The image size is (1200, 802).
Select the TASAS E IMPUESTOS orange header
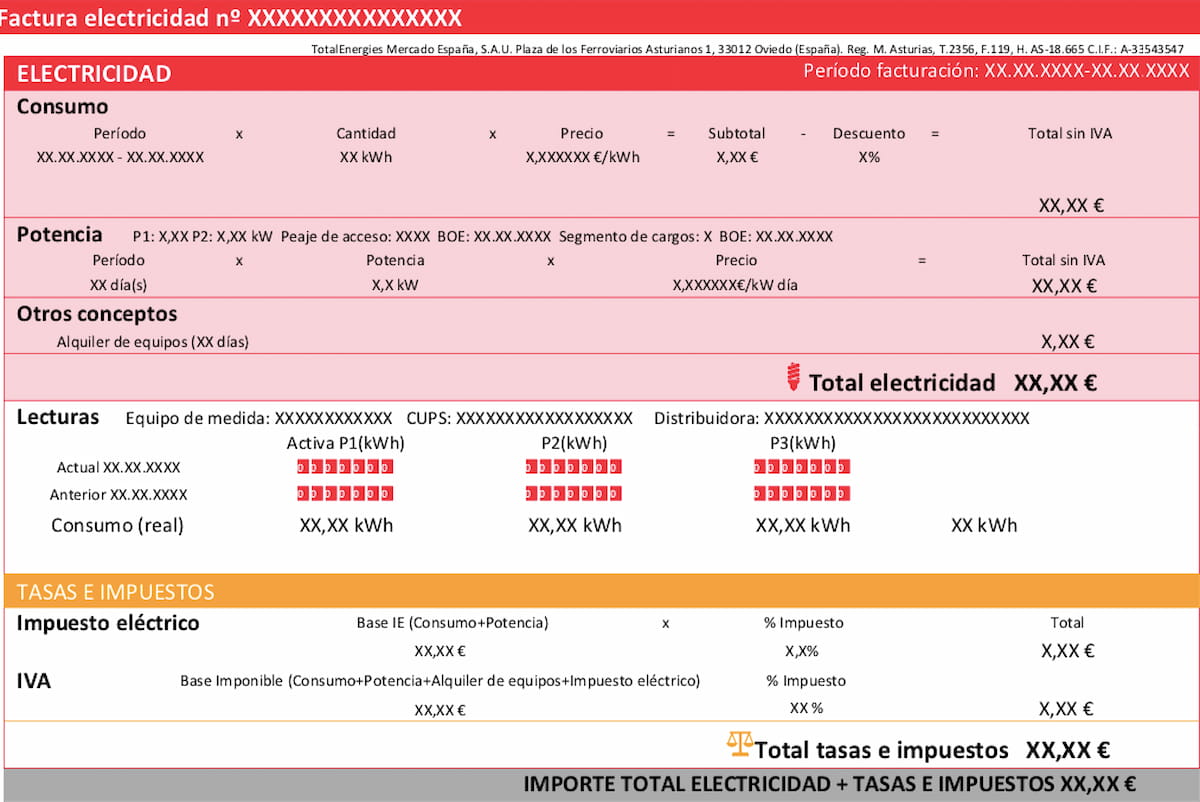click(115, 591)
